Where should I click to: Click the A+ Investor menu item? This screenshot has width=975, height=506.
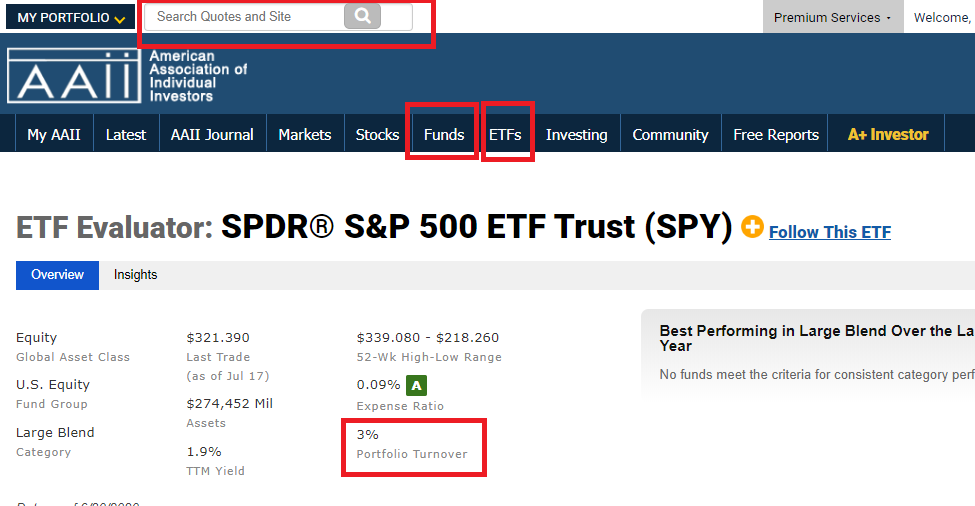[x=888, y=134]
